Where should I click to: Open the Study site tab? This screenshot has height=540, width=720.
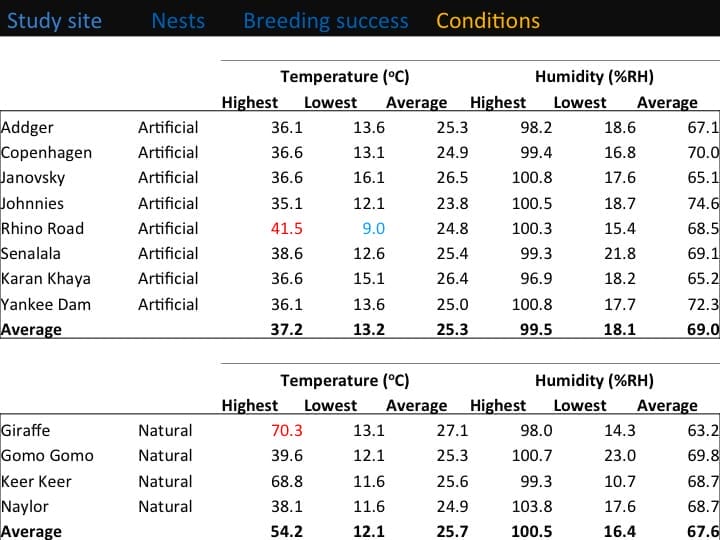point(54,21)
